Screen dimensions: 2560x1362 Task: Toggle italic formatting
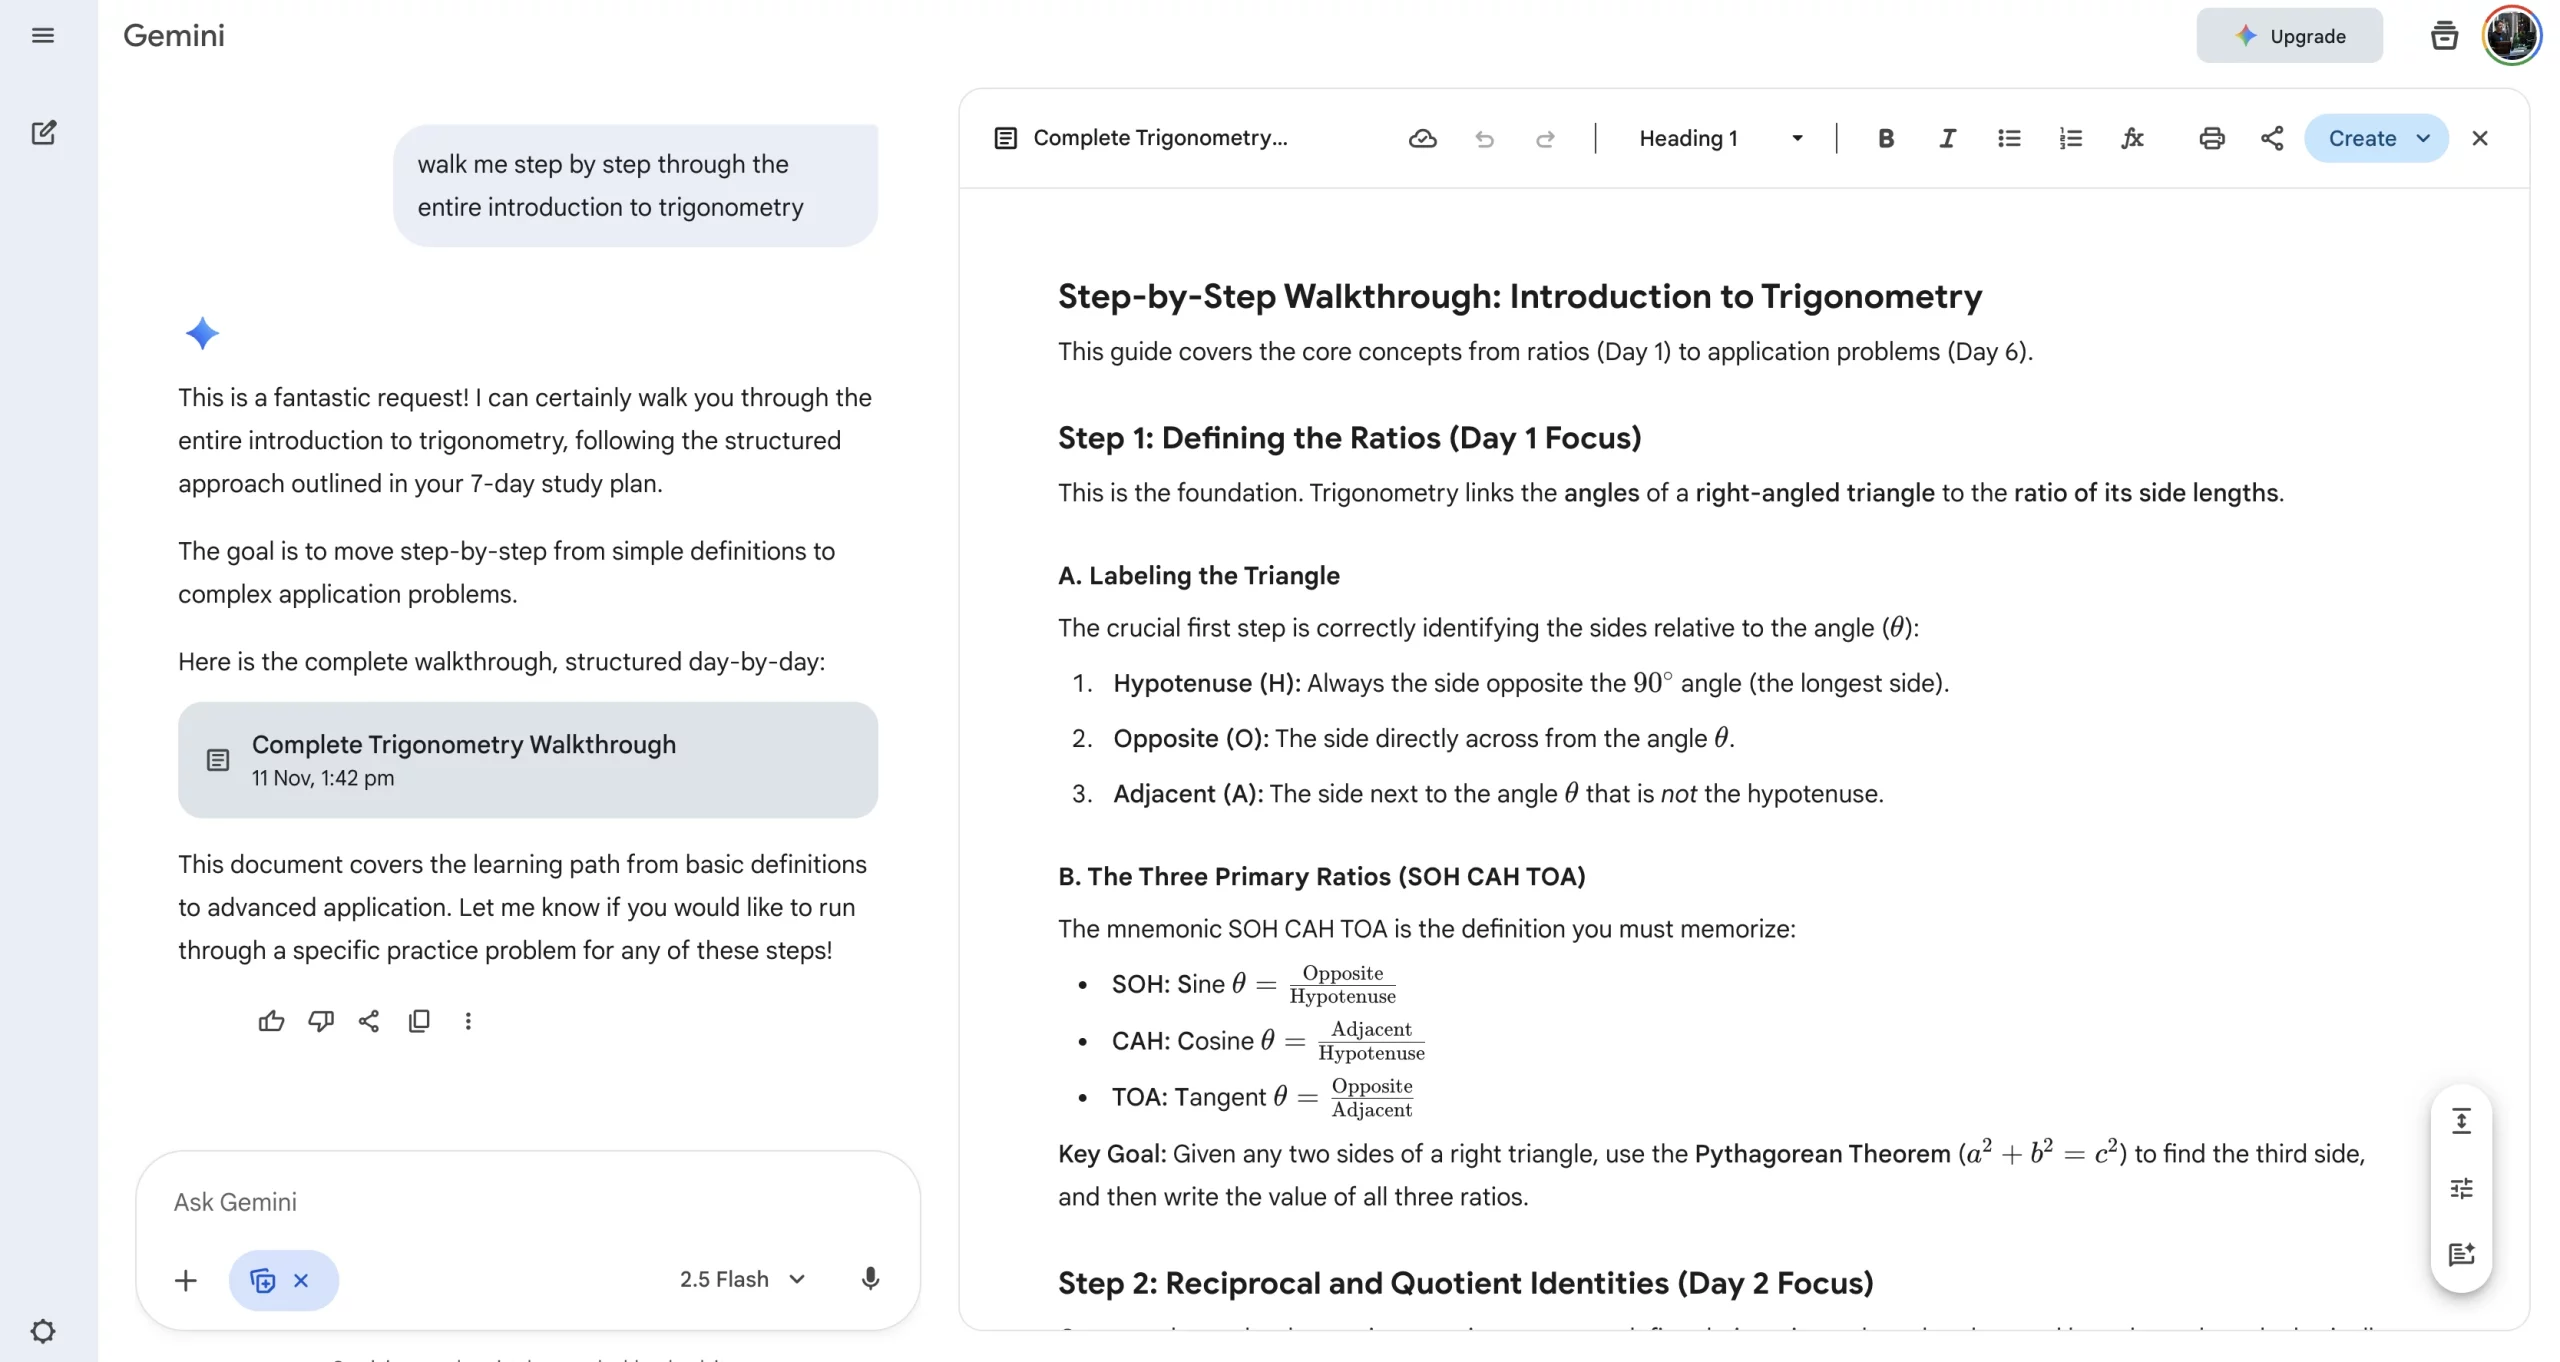pyautogui.click(x=1946, y=138)
